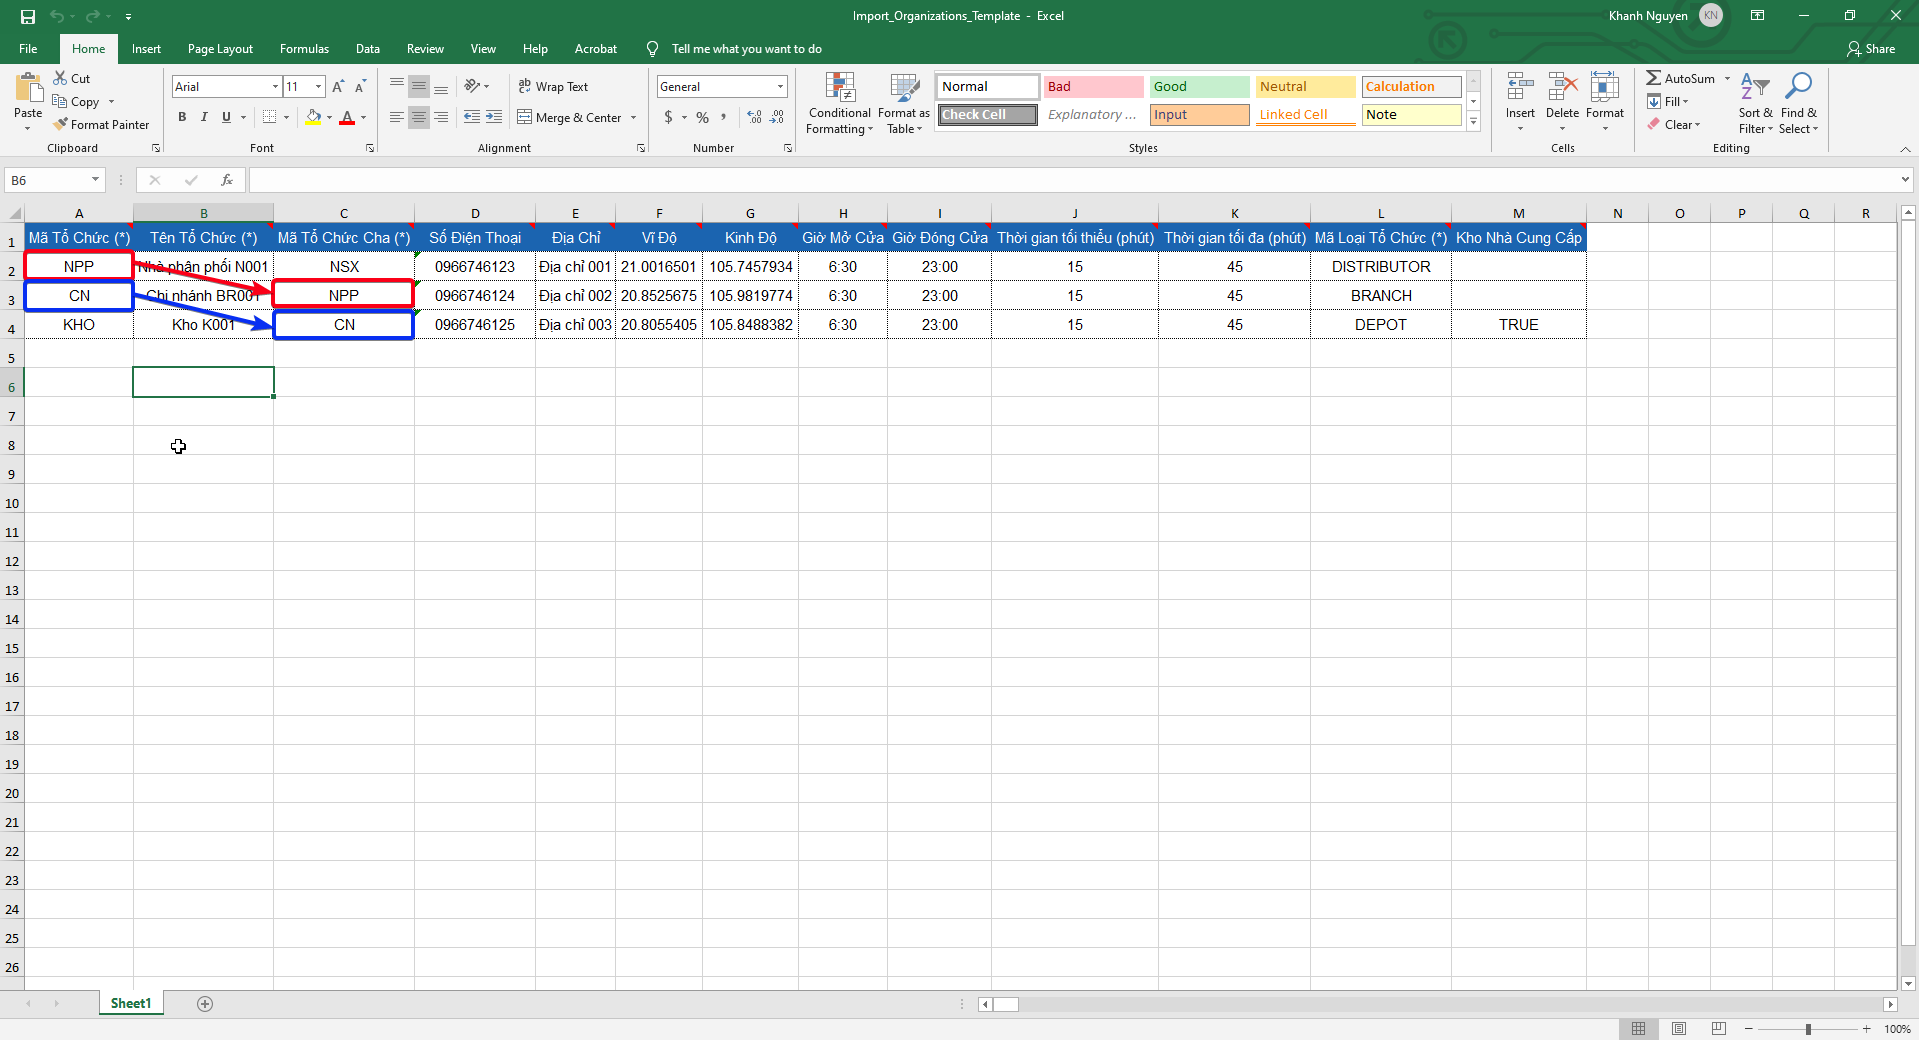Screen dimensions: 1919x1040
Task: Toggle Align Left horizontal alignment
Action: tap(397, 117)
